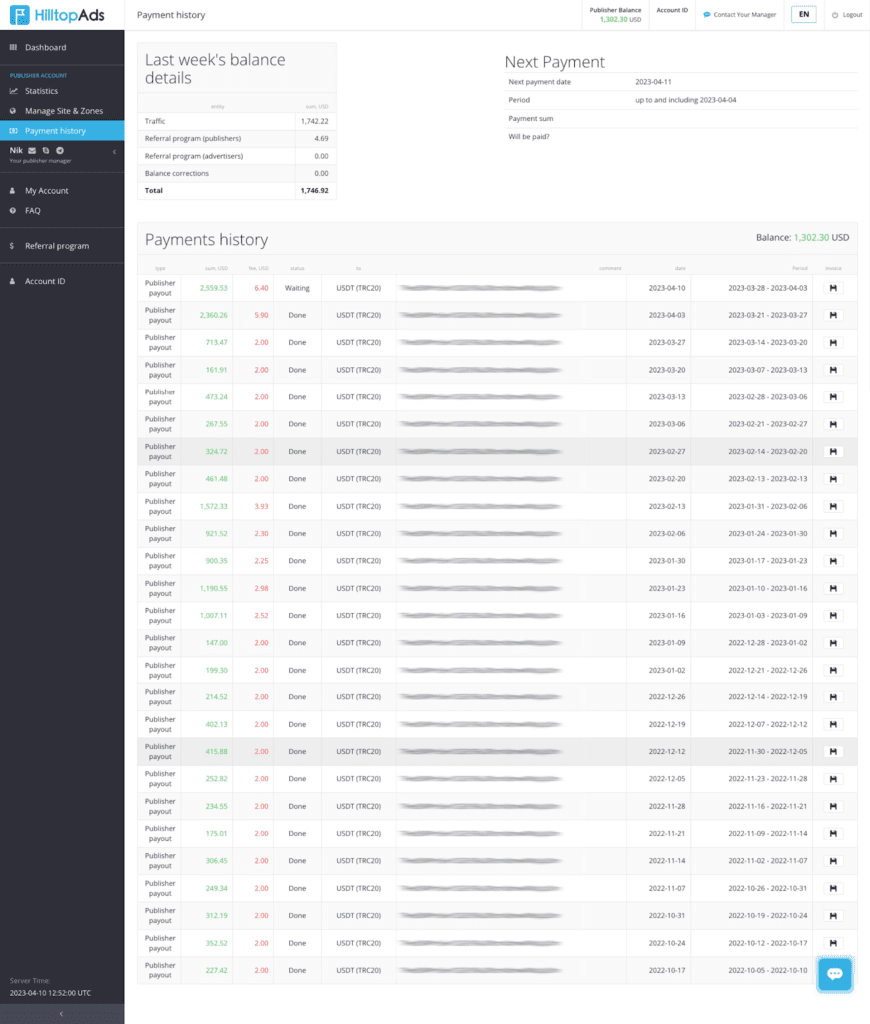Viewport: 870px width, 1024px height.
Task: Click the Account ID header field
Action: tap(671, 13)
